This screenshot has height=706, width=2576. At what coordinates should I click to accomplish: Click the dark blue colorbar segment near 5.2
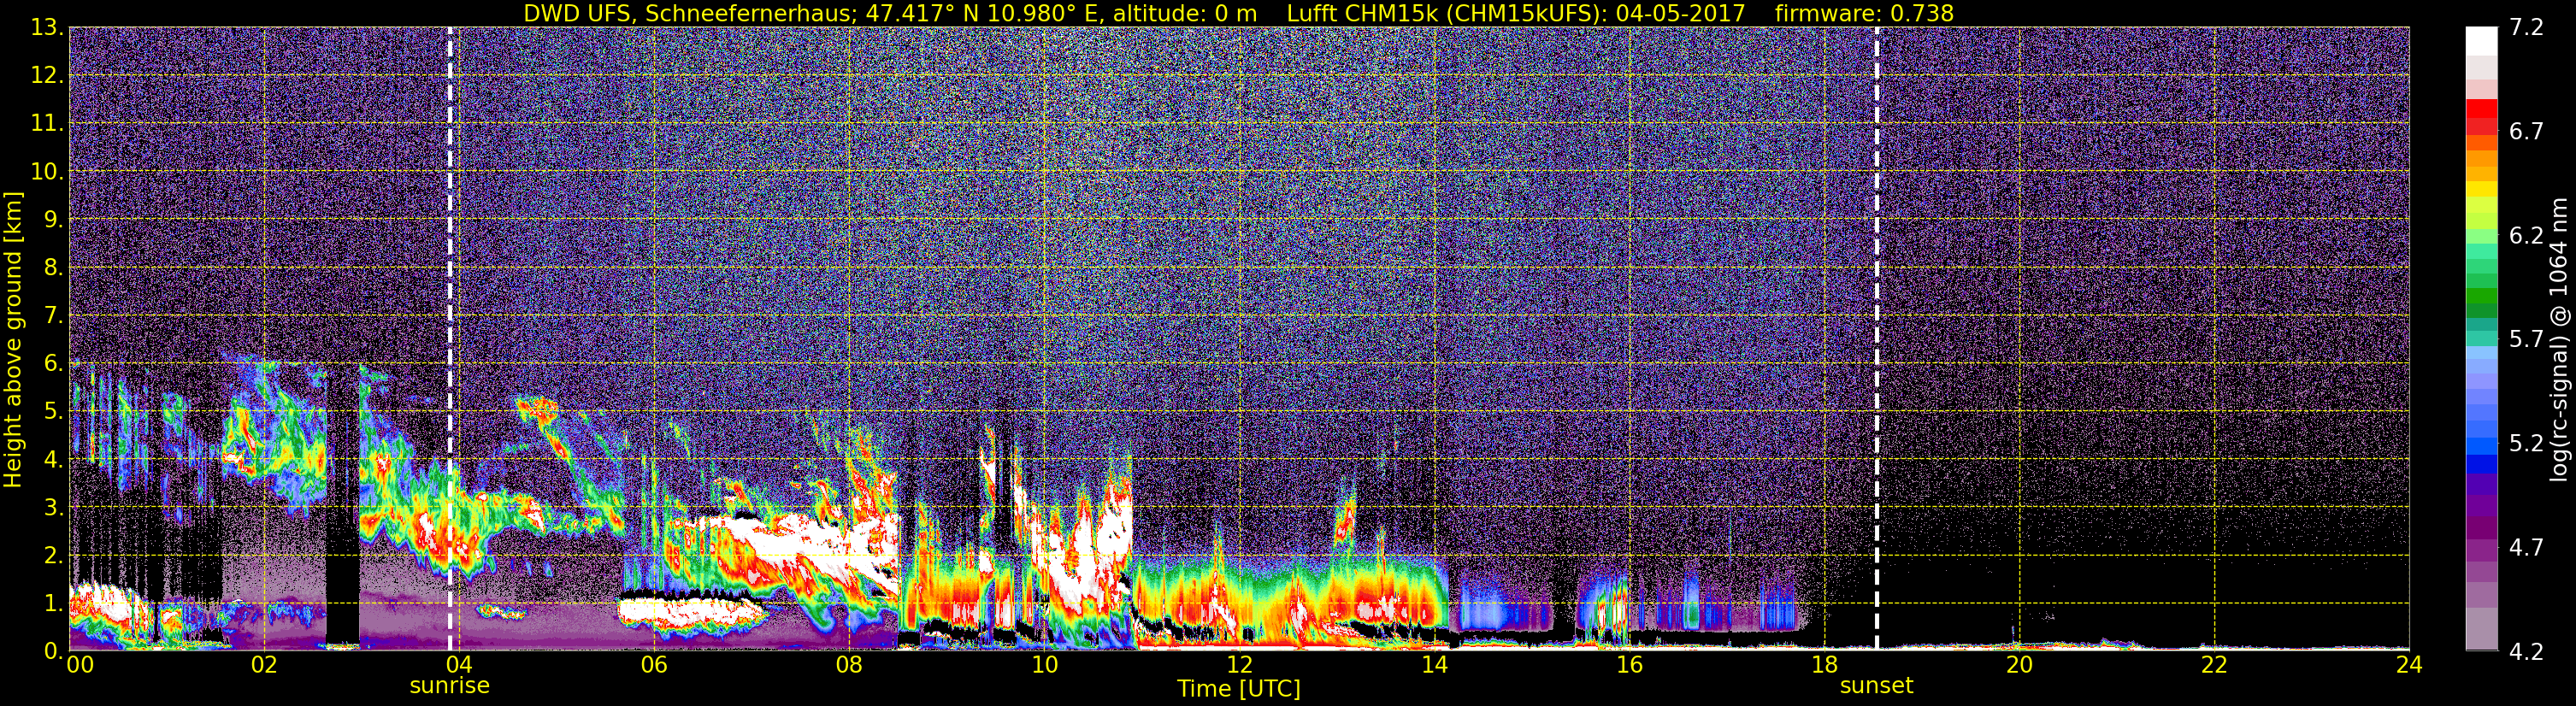pyautogui.click(x=2481, y=464)
